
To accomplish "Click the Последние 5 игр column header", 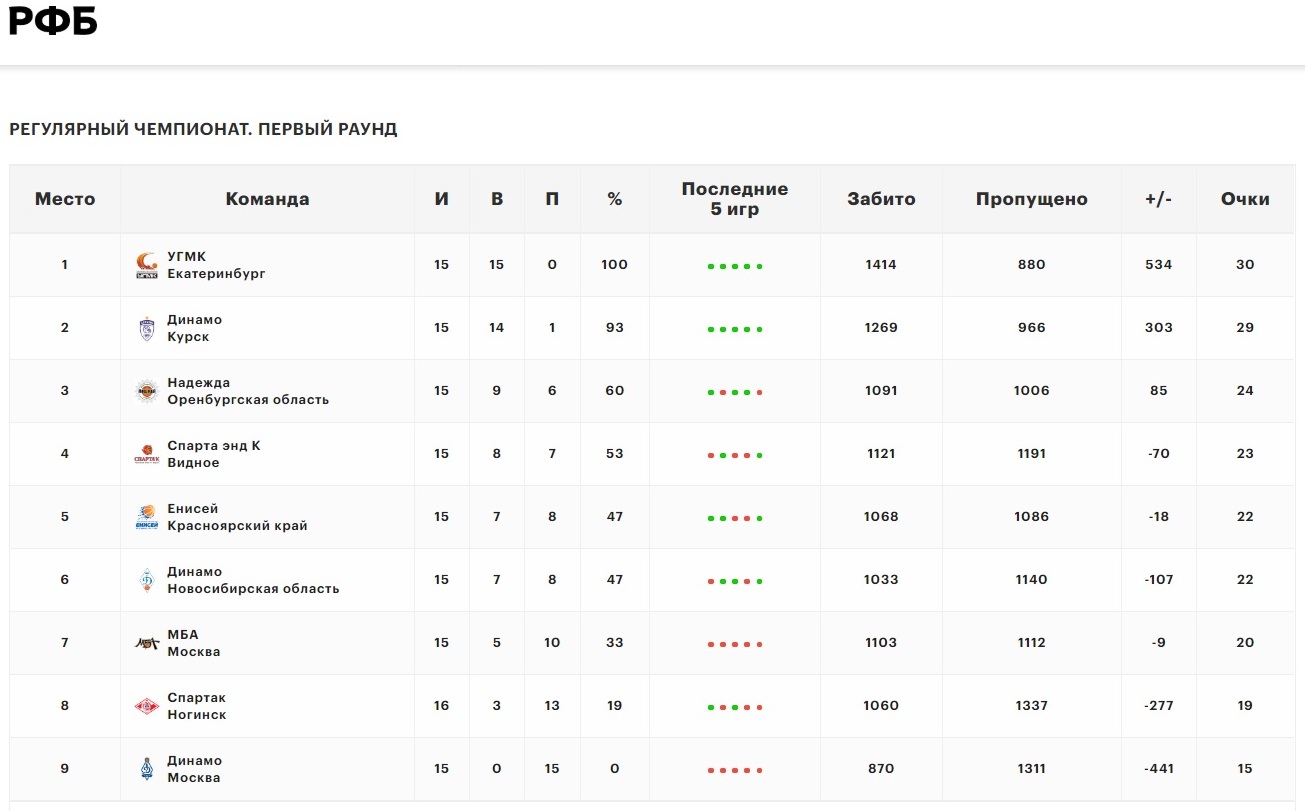I will coord(735,199).
